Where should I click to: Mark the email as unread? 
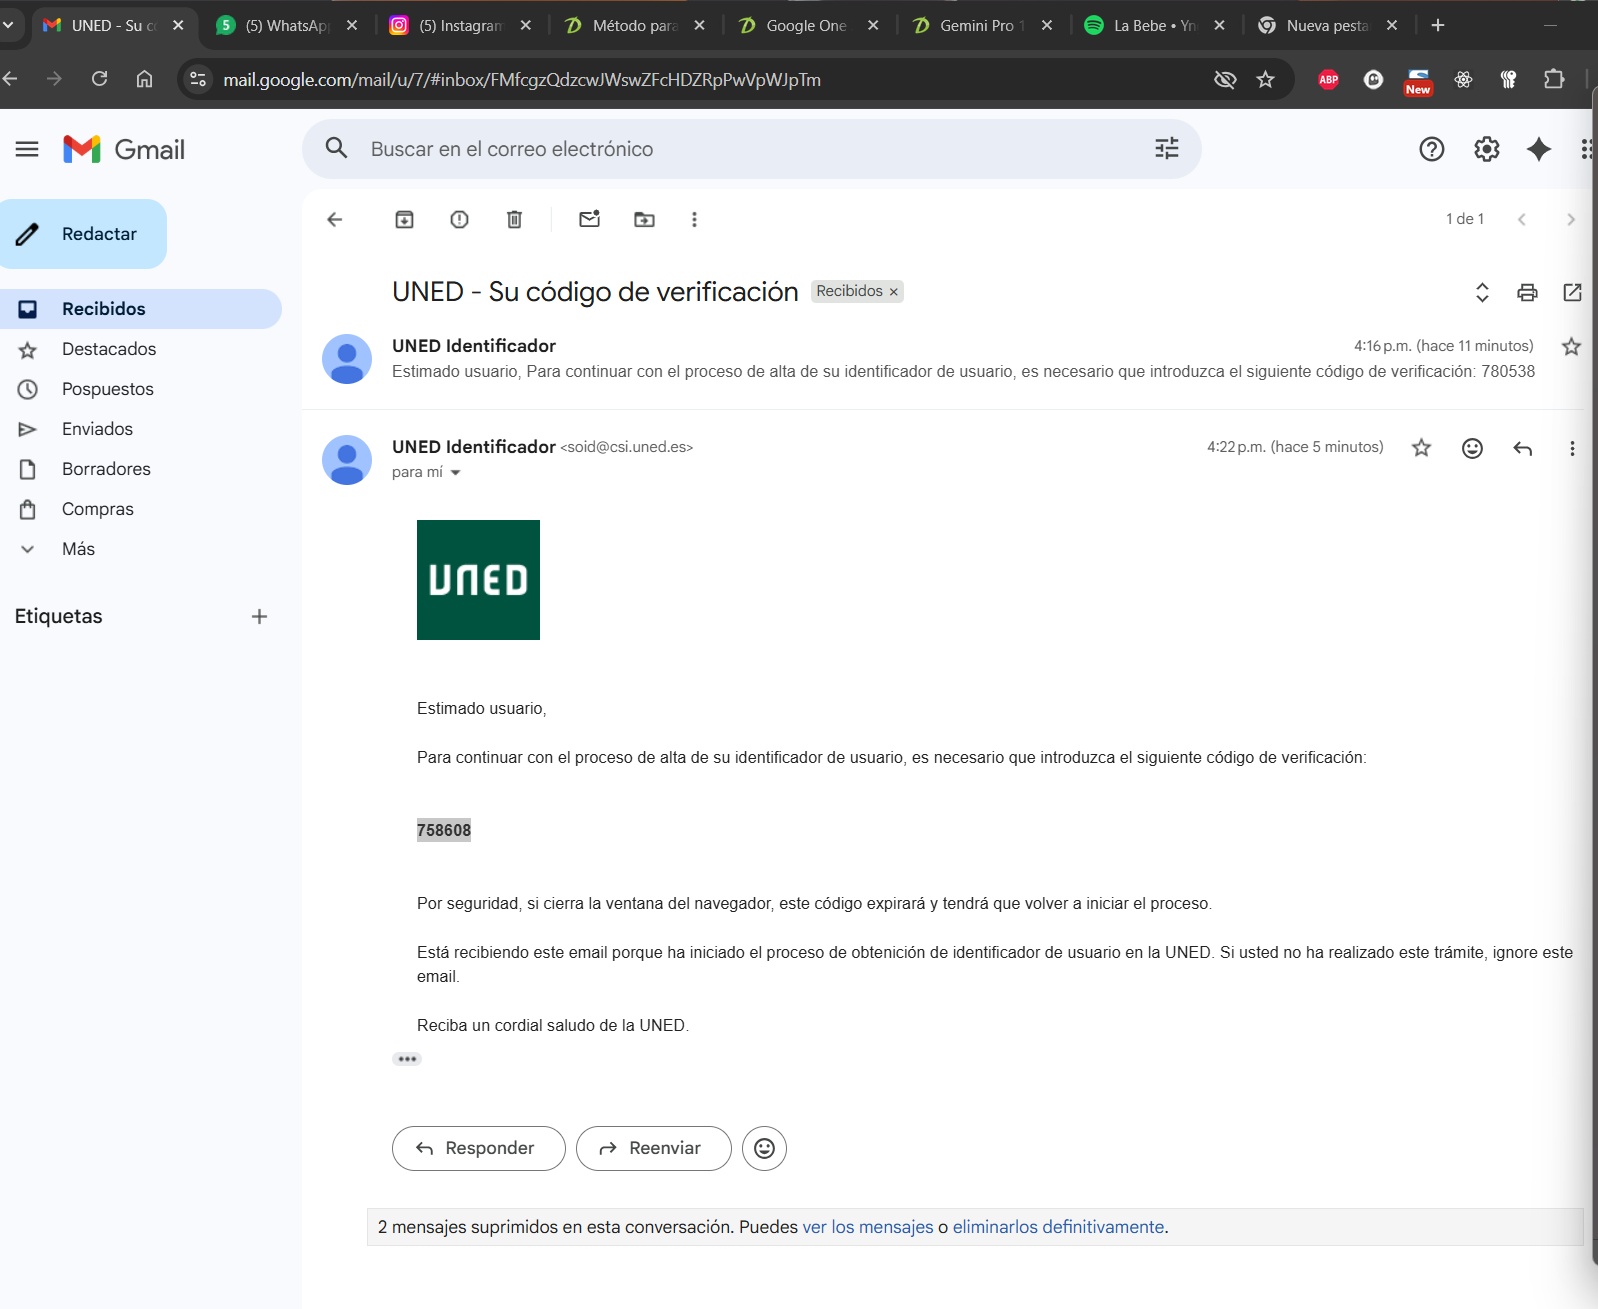(589, 220)
